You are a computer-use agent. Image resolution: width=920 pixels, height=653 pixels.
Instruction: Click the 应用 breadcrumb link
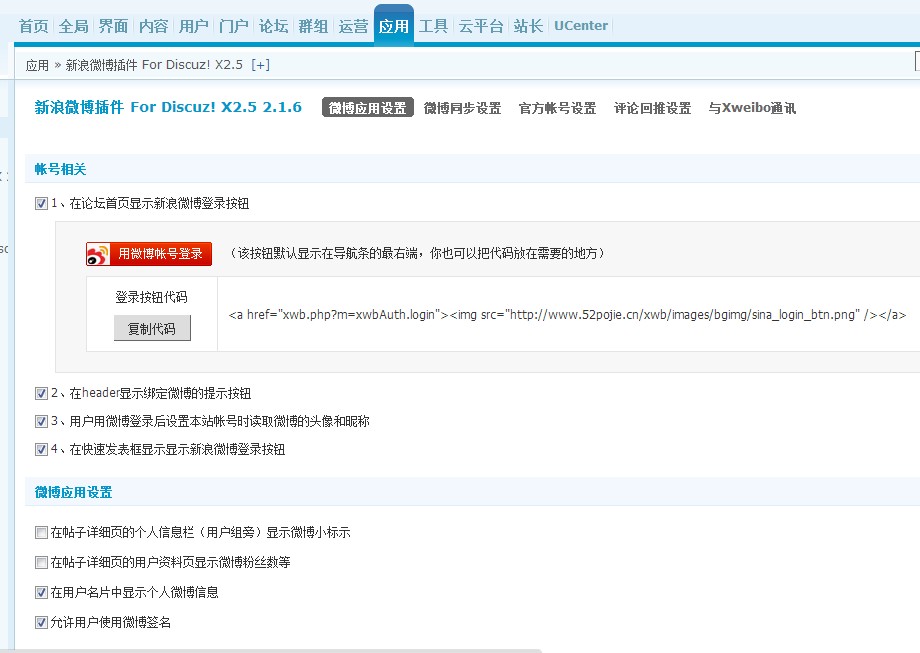[37, 65]
